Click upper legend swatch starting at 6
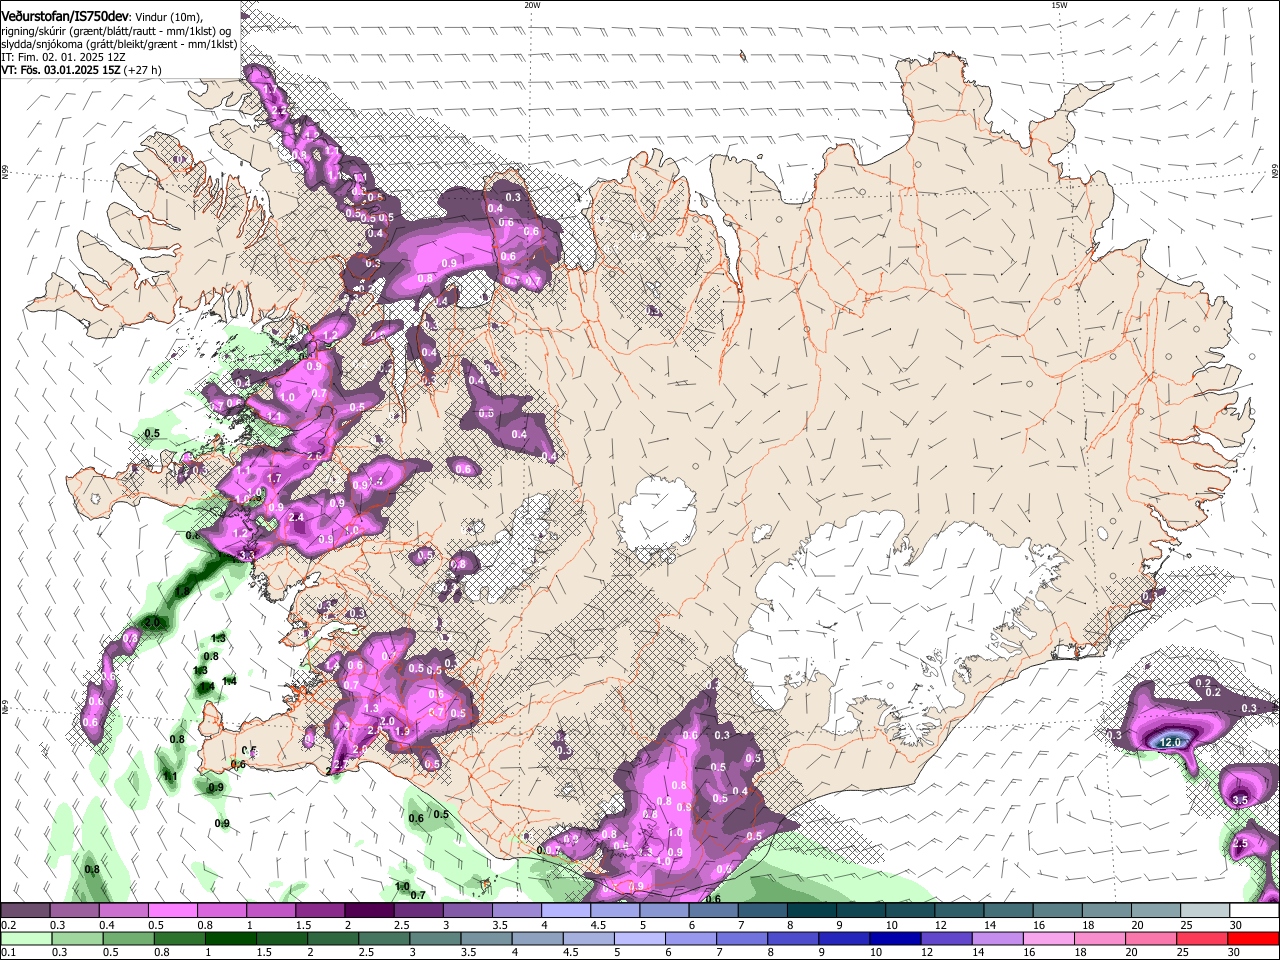Viewport: 1280px width, 960px height. [x=713, y=910]
